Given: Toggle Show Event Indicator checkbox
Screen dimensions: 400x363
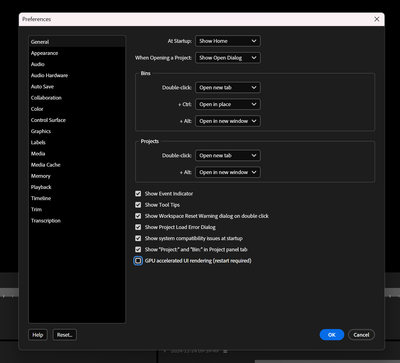Looking at the screenshot, I should [138, 194].
